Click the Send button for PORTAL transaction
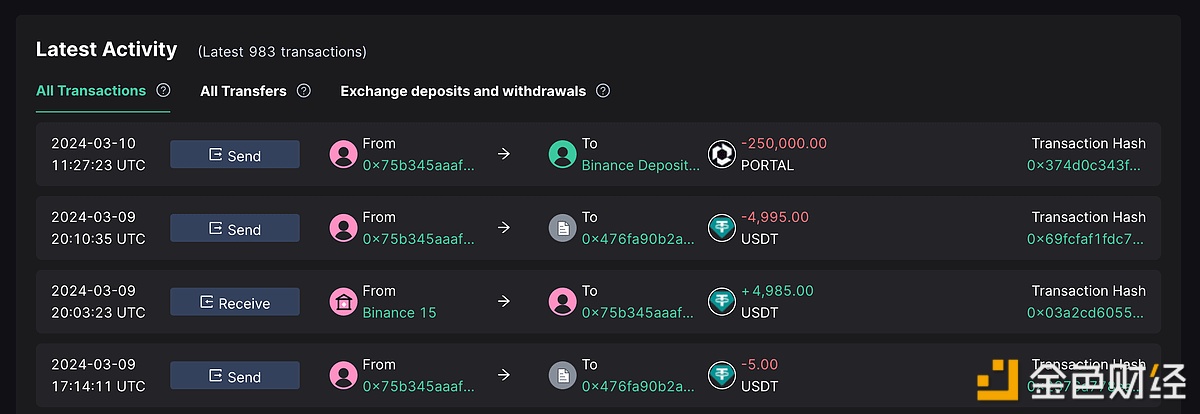The height and width of the screenshot is (414, 1200). tap(235, 155)
